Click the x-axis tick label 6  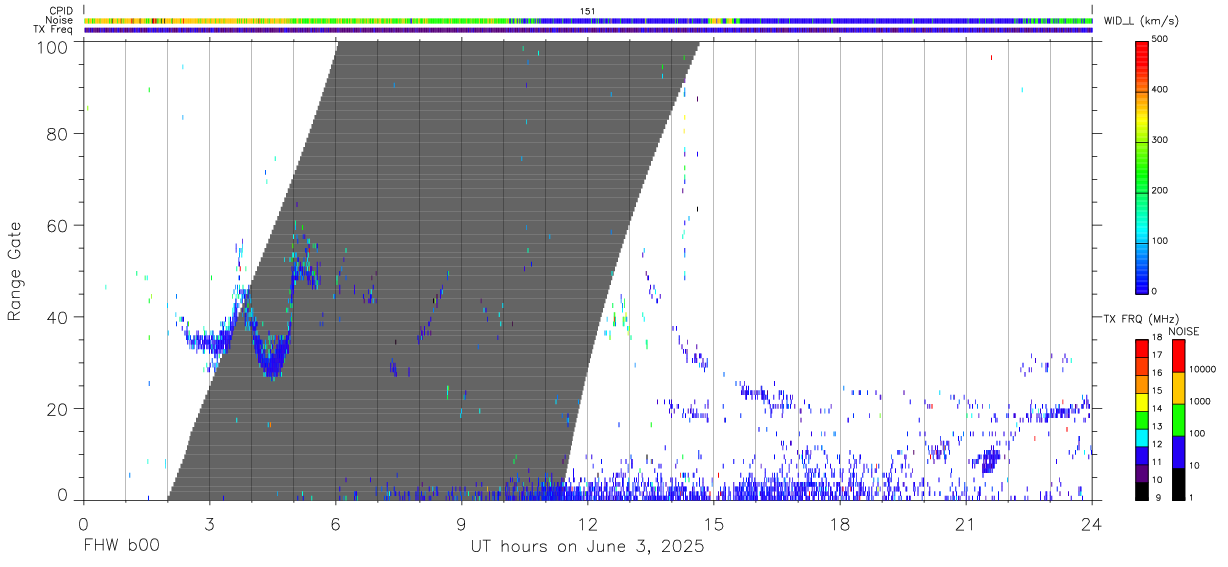point(335,524)
